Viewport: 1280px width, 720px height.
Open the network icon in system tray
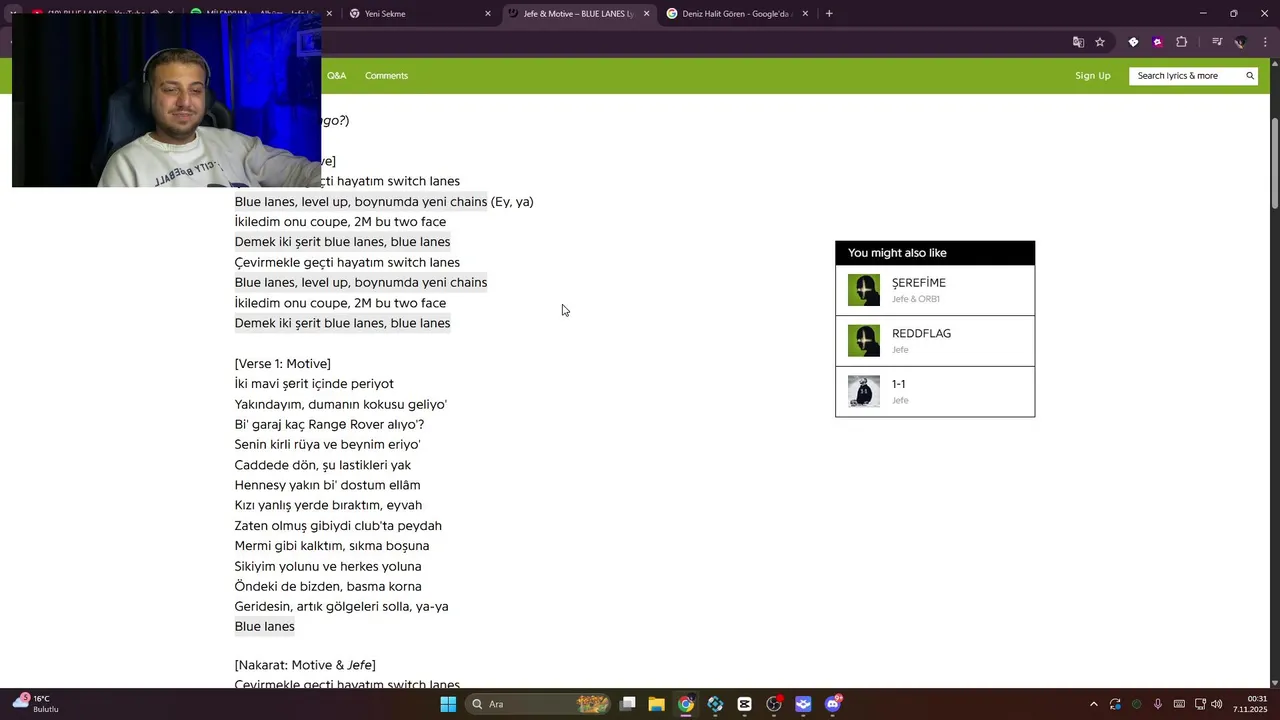[x=1199, y=704]
